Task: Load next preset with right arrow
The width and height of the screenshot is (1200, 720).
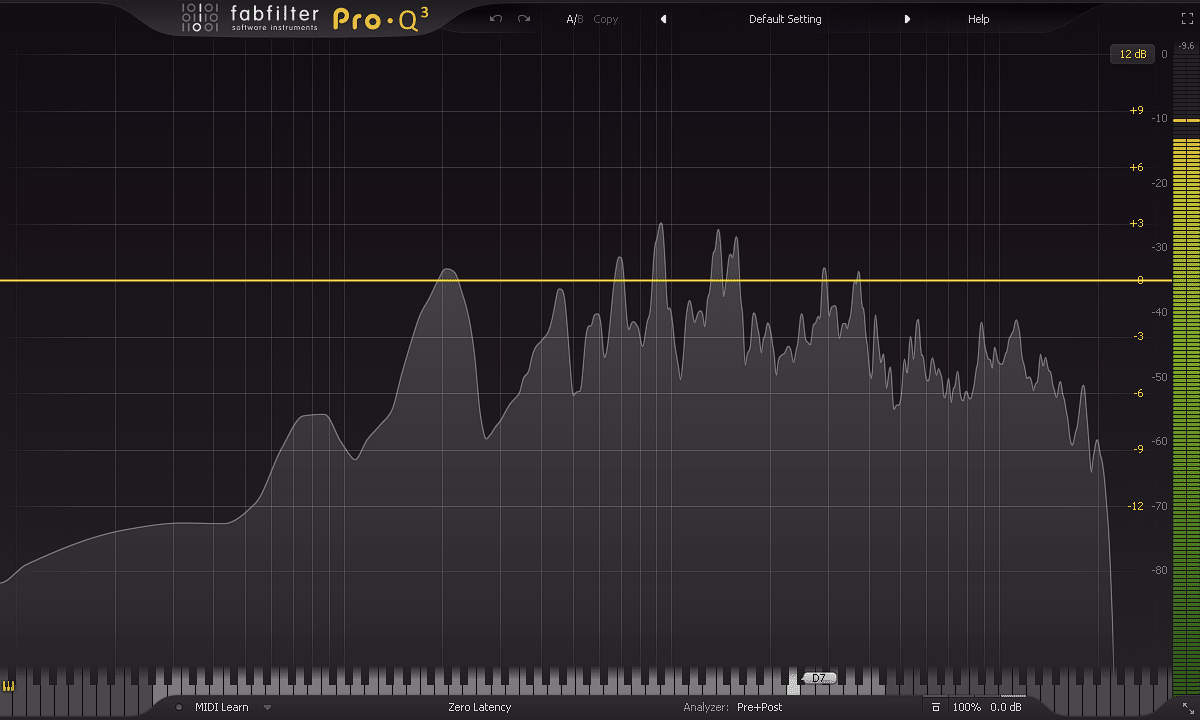Action: point(907,19)
